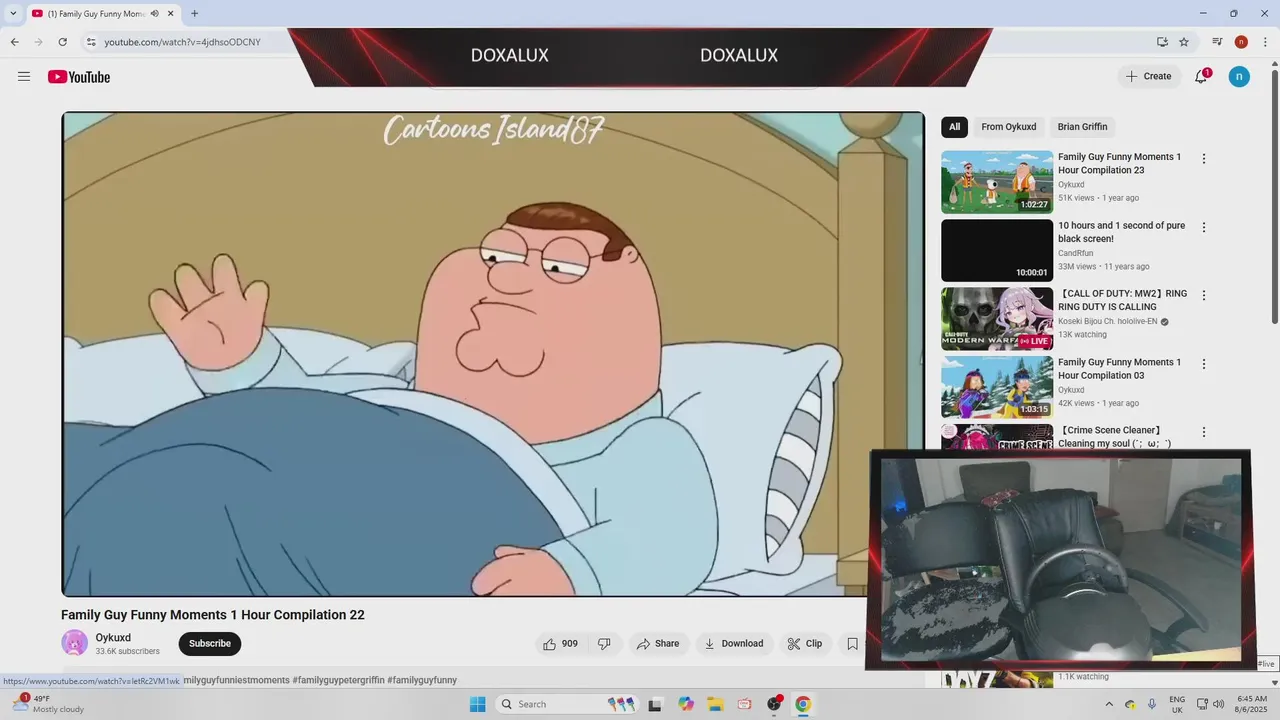Click the microphone tray icon
The image size is (1280, 720).
pos(1152,704)
